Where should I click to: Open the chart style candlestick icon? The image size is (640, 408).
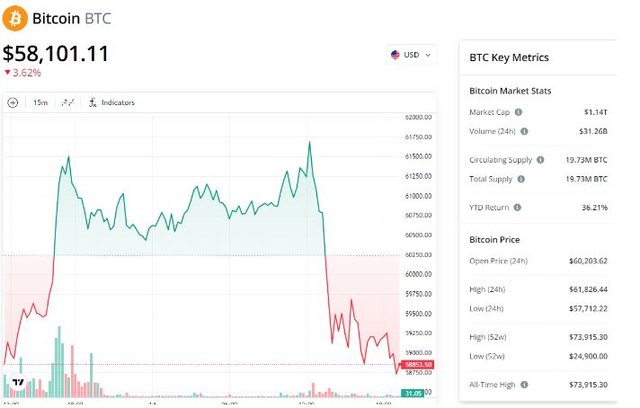click(x=68, y=102)
